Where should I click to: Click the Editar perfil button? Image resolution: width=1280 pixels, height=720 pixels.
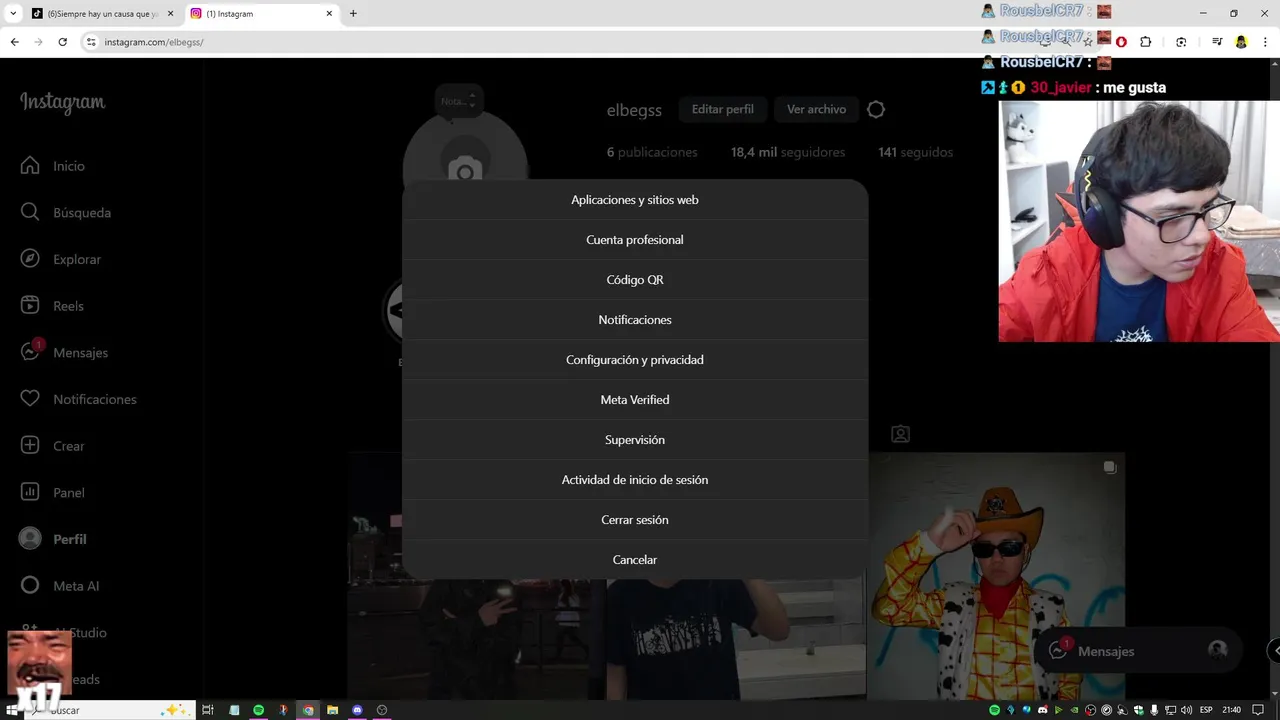click(x=723, y=110)
